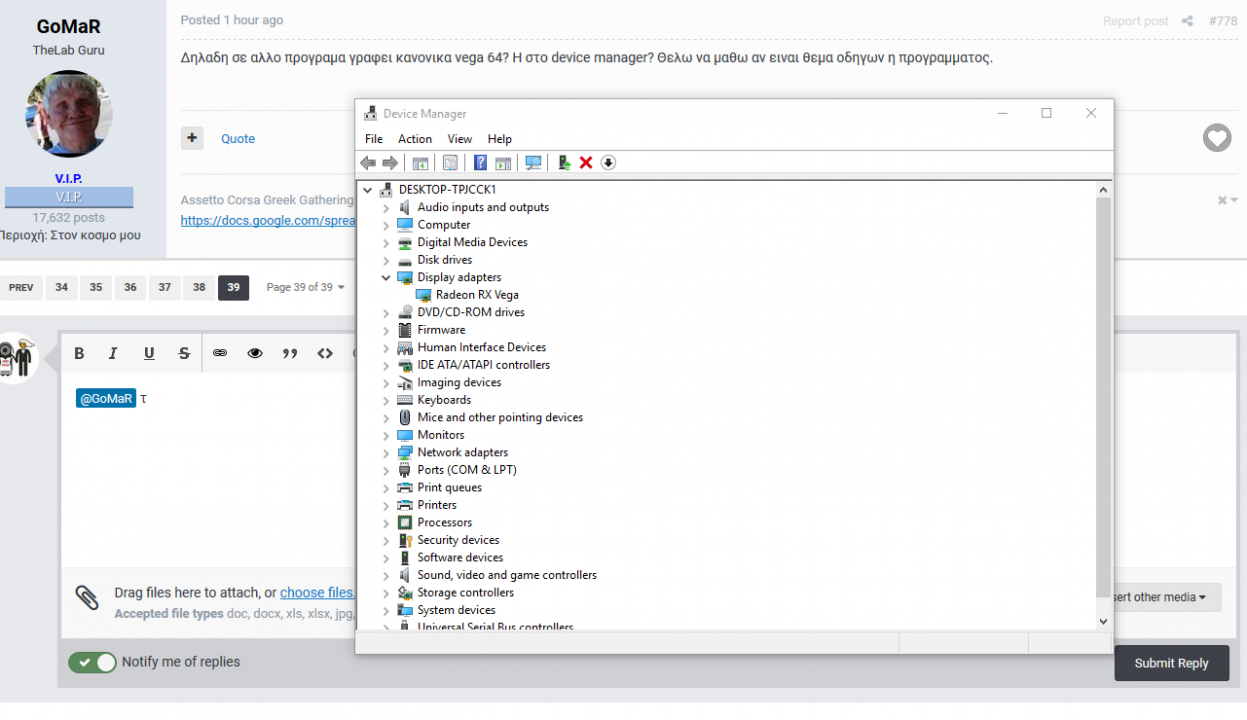Screen dimensions: 1247x720
Task: Click the update driver toolbar icon
Action: [x=564, y=163]
